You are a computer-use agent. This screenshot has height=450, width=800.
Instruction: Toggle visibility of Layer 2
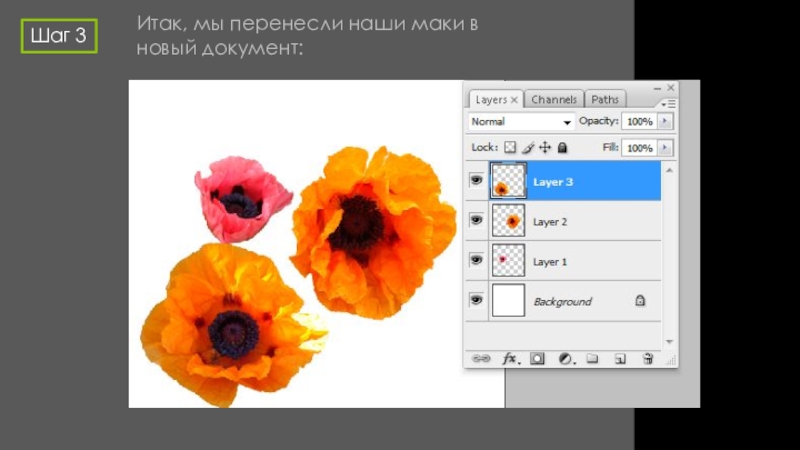[477, 221]
